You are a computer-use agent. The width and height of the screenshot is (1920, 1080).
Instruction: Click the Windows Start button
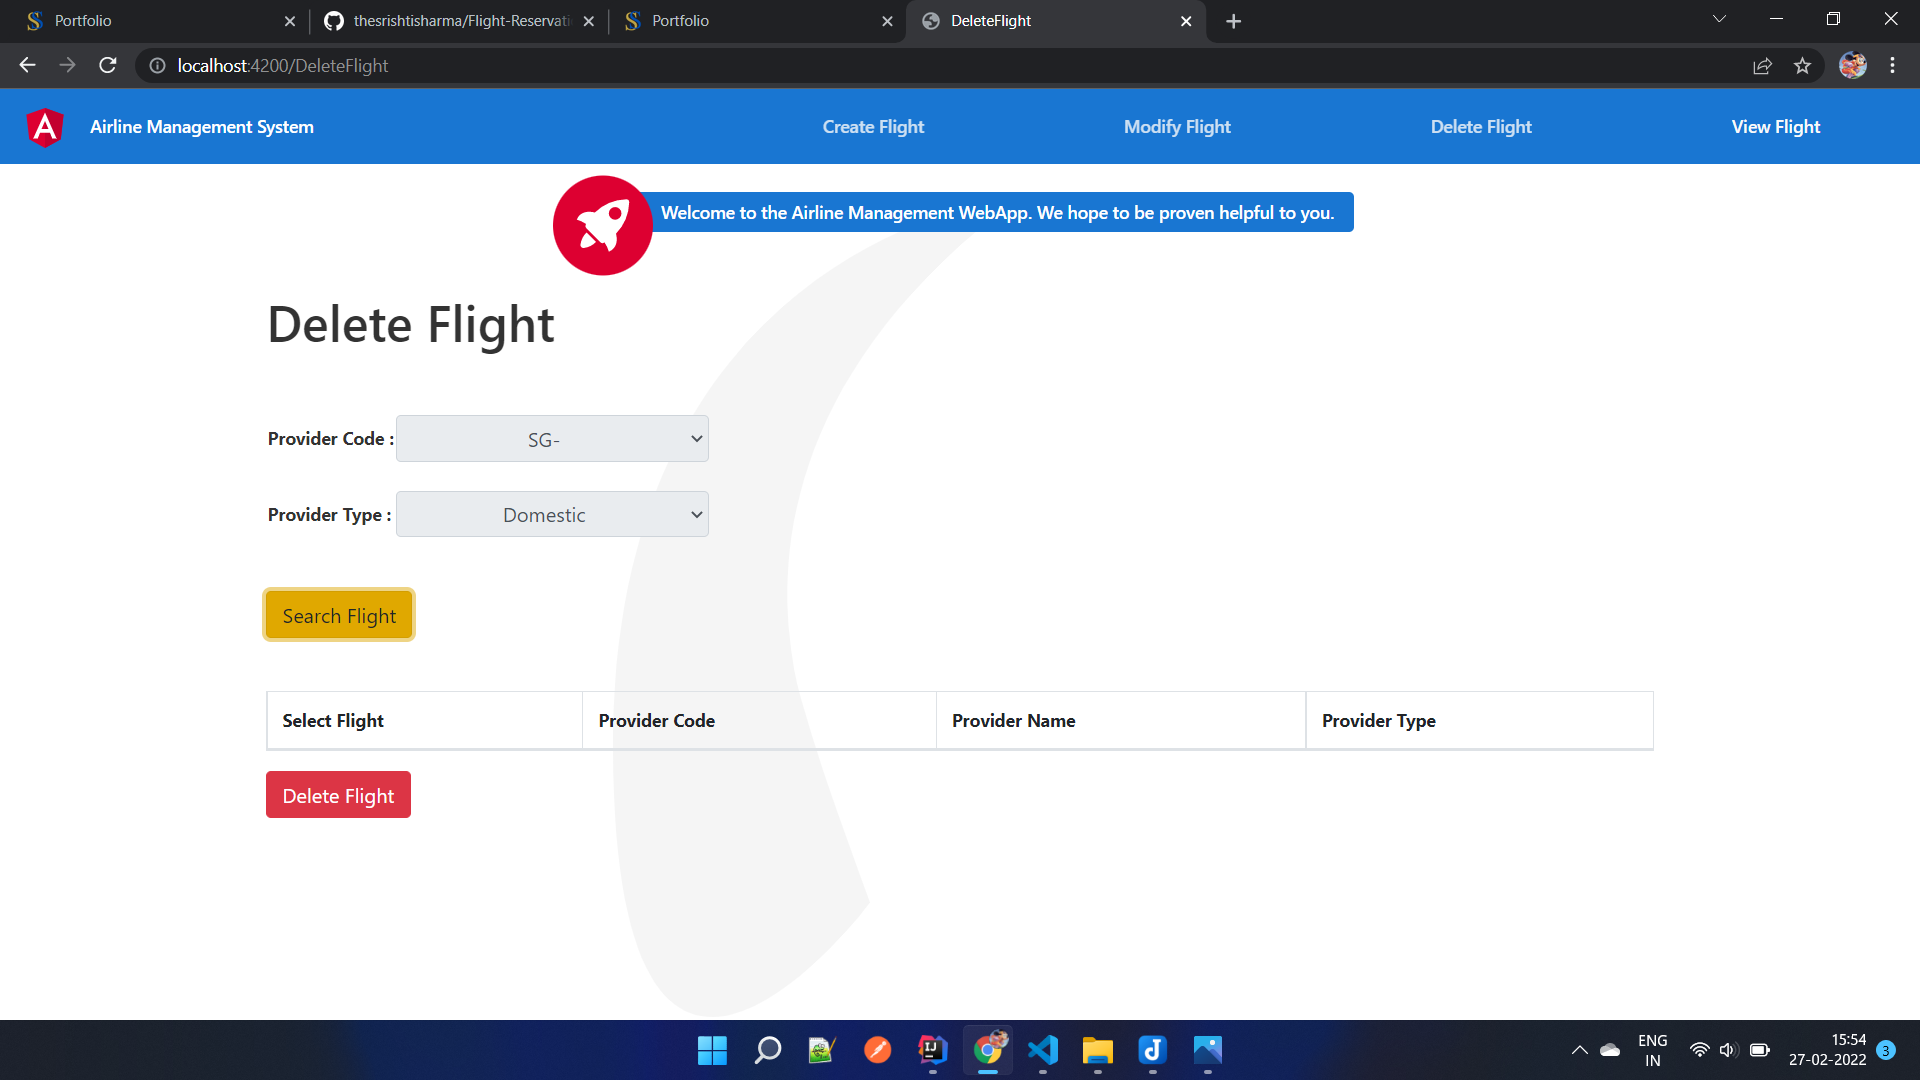[712, 1051]
